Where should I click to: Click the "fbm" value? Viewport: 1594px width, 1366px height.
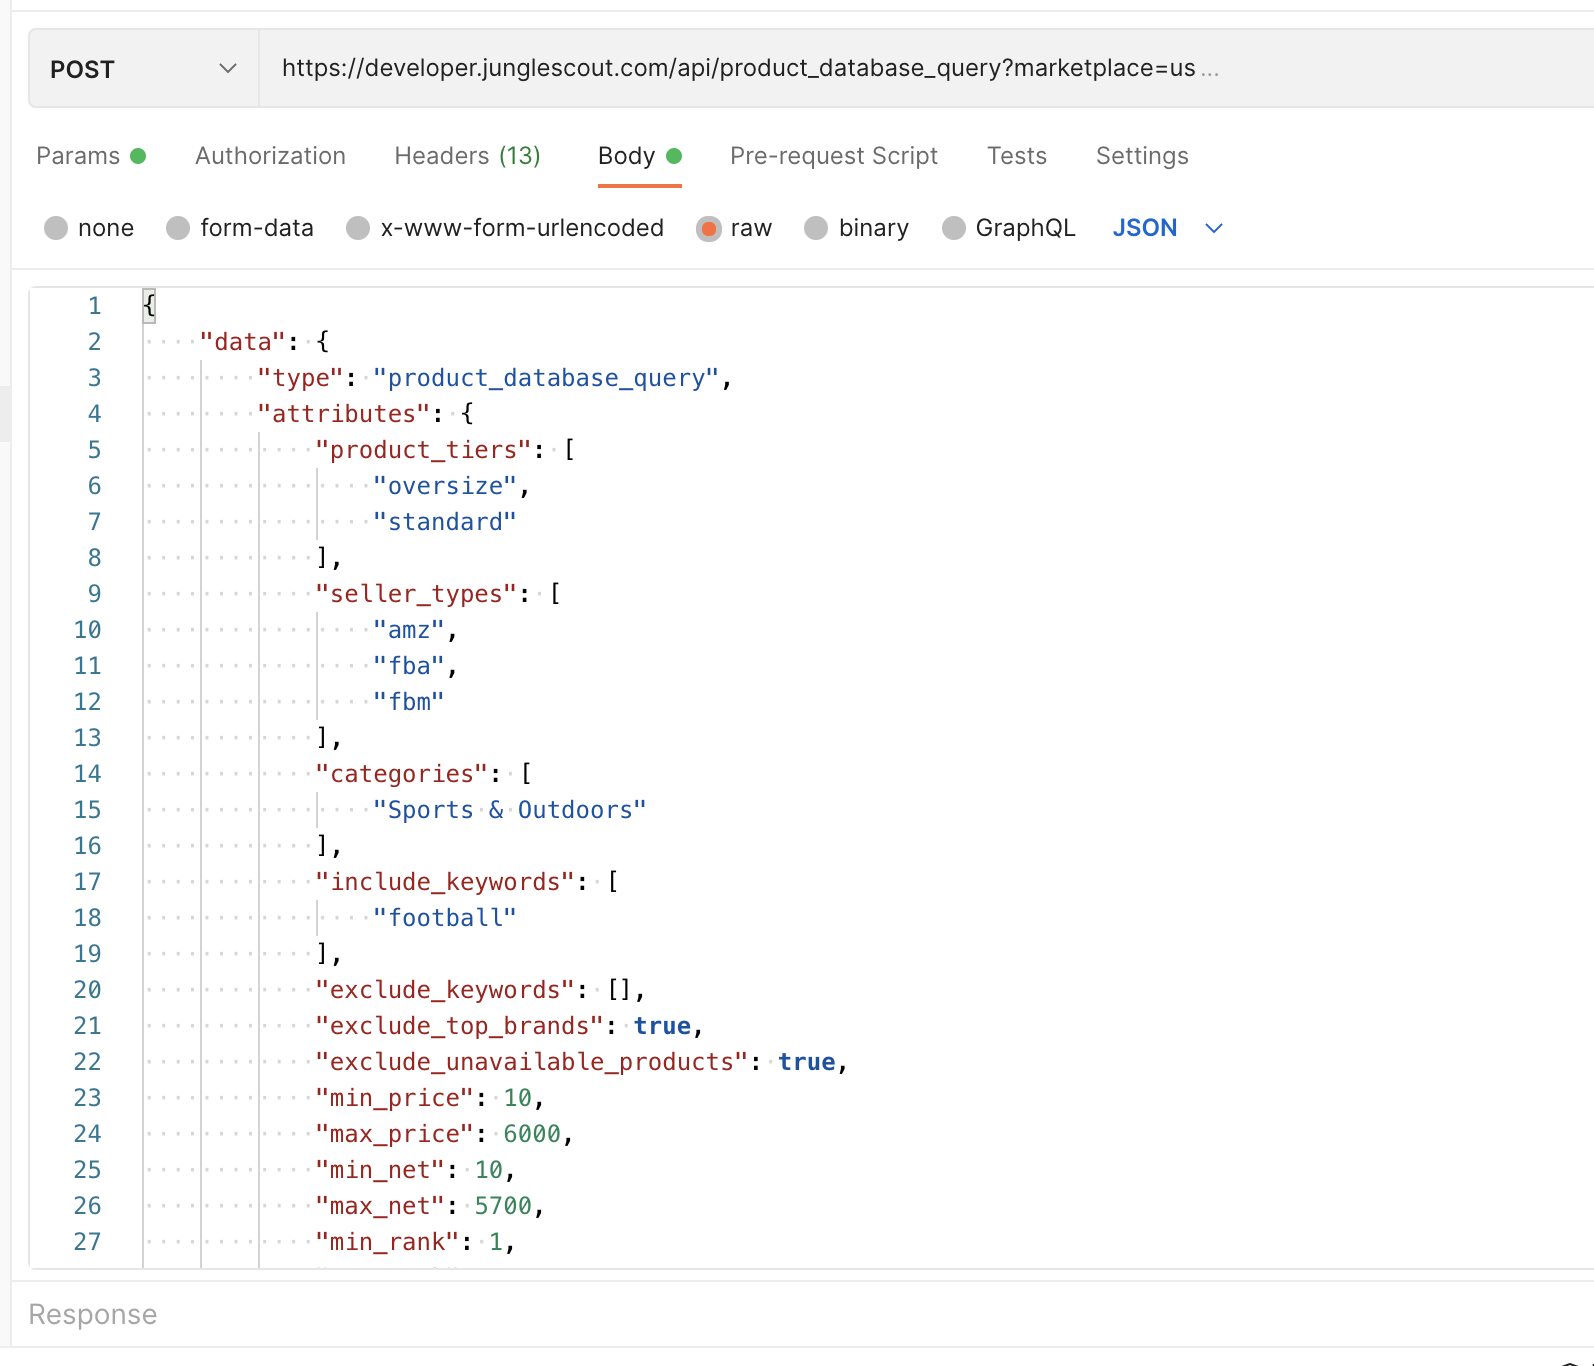click(x=409, y=702)
